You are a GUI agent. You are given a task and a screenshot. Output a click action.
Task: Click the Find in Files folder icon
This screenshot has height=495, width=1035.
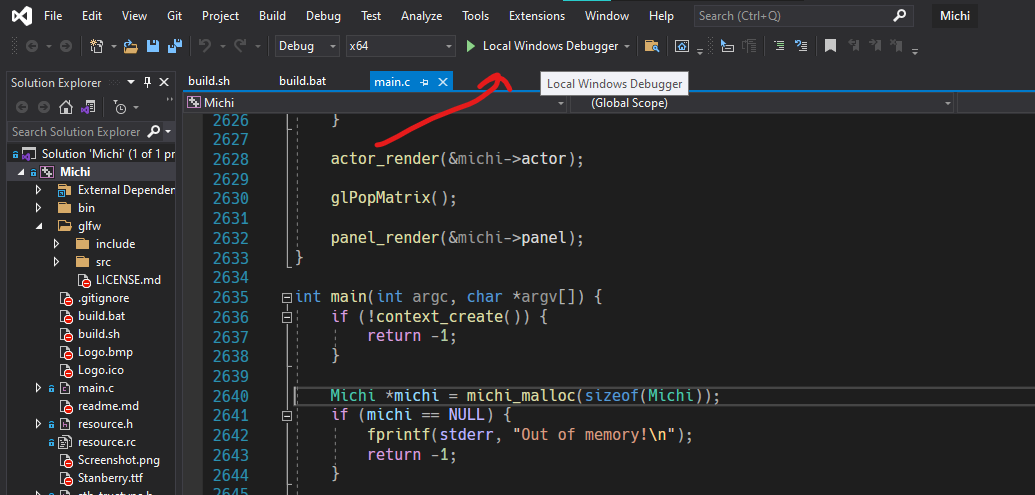coord(651,46)
